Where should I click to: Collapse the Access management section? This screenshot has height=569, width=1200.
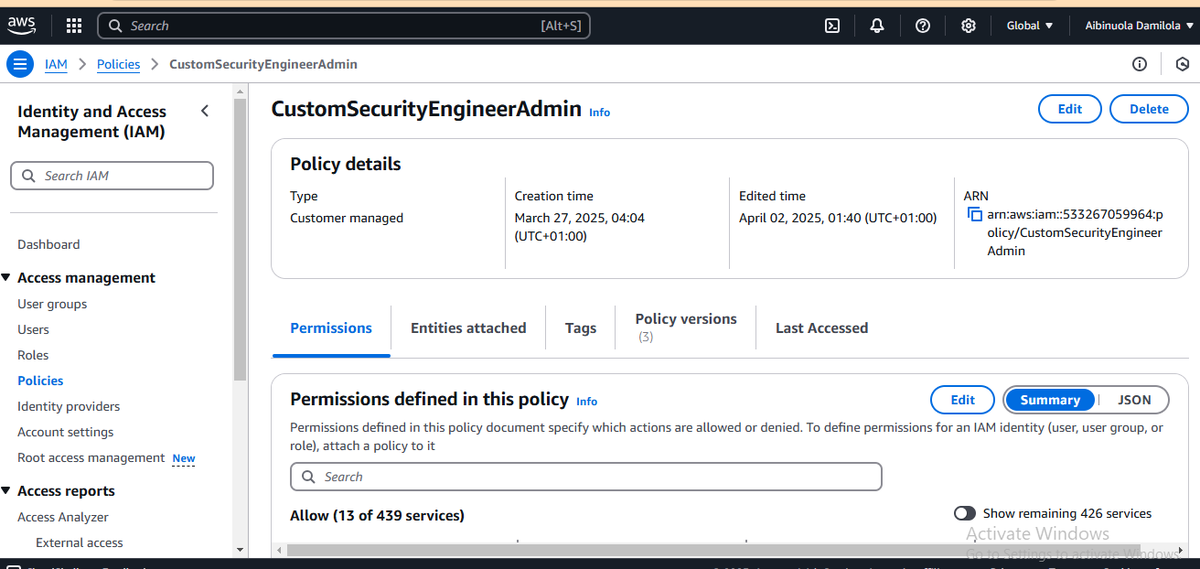point(7,278)
